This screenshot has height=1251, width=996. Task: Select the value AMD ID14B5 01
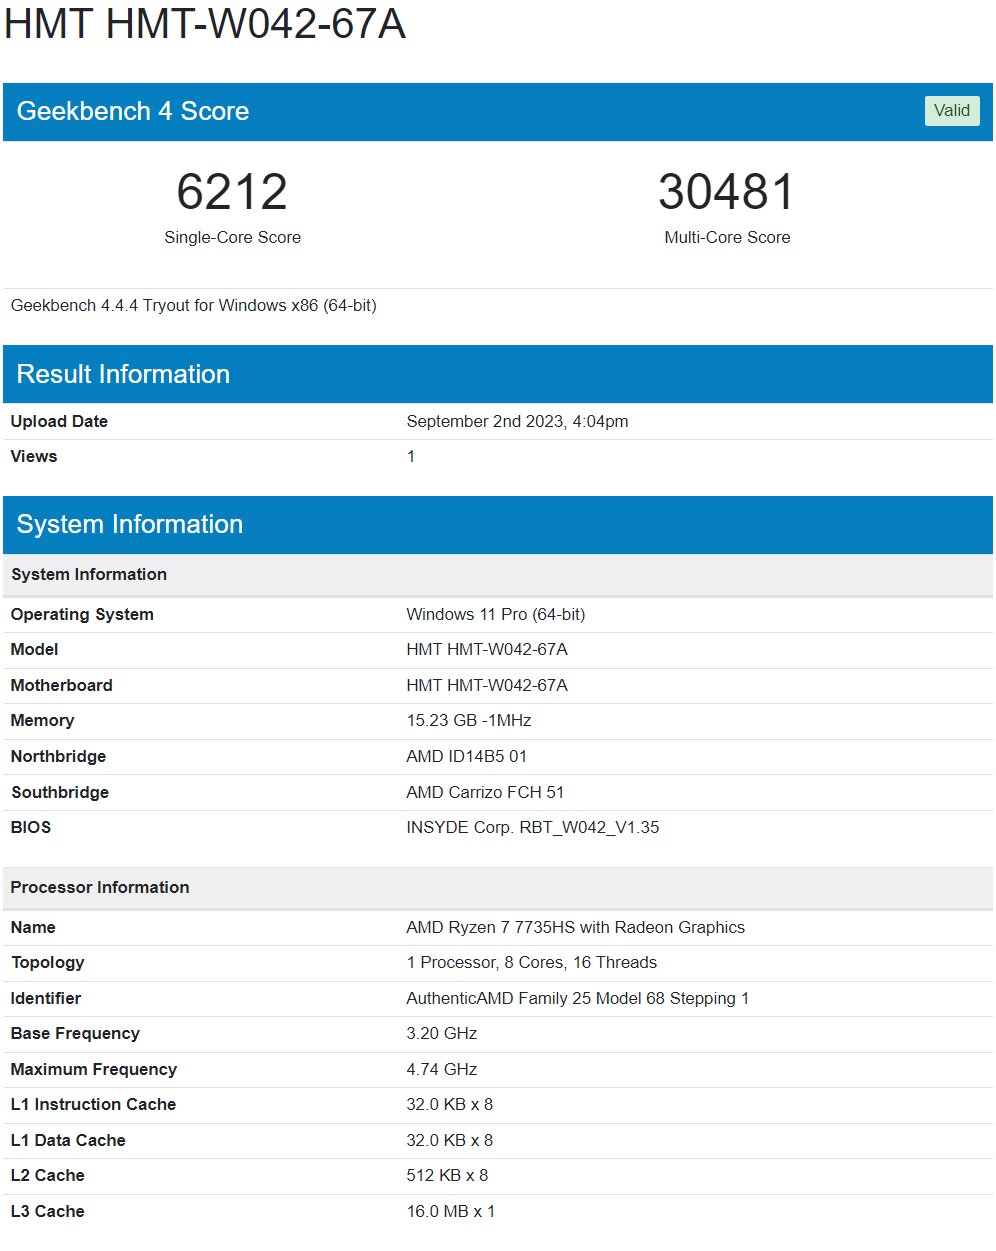point(467,756)
